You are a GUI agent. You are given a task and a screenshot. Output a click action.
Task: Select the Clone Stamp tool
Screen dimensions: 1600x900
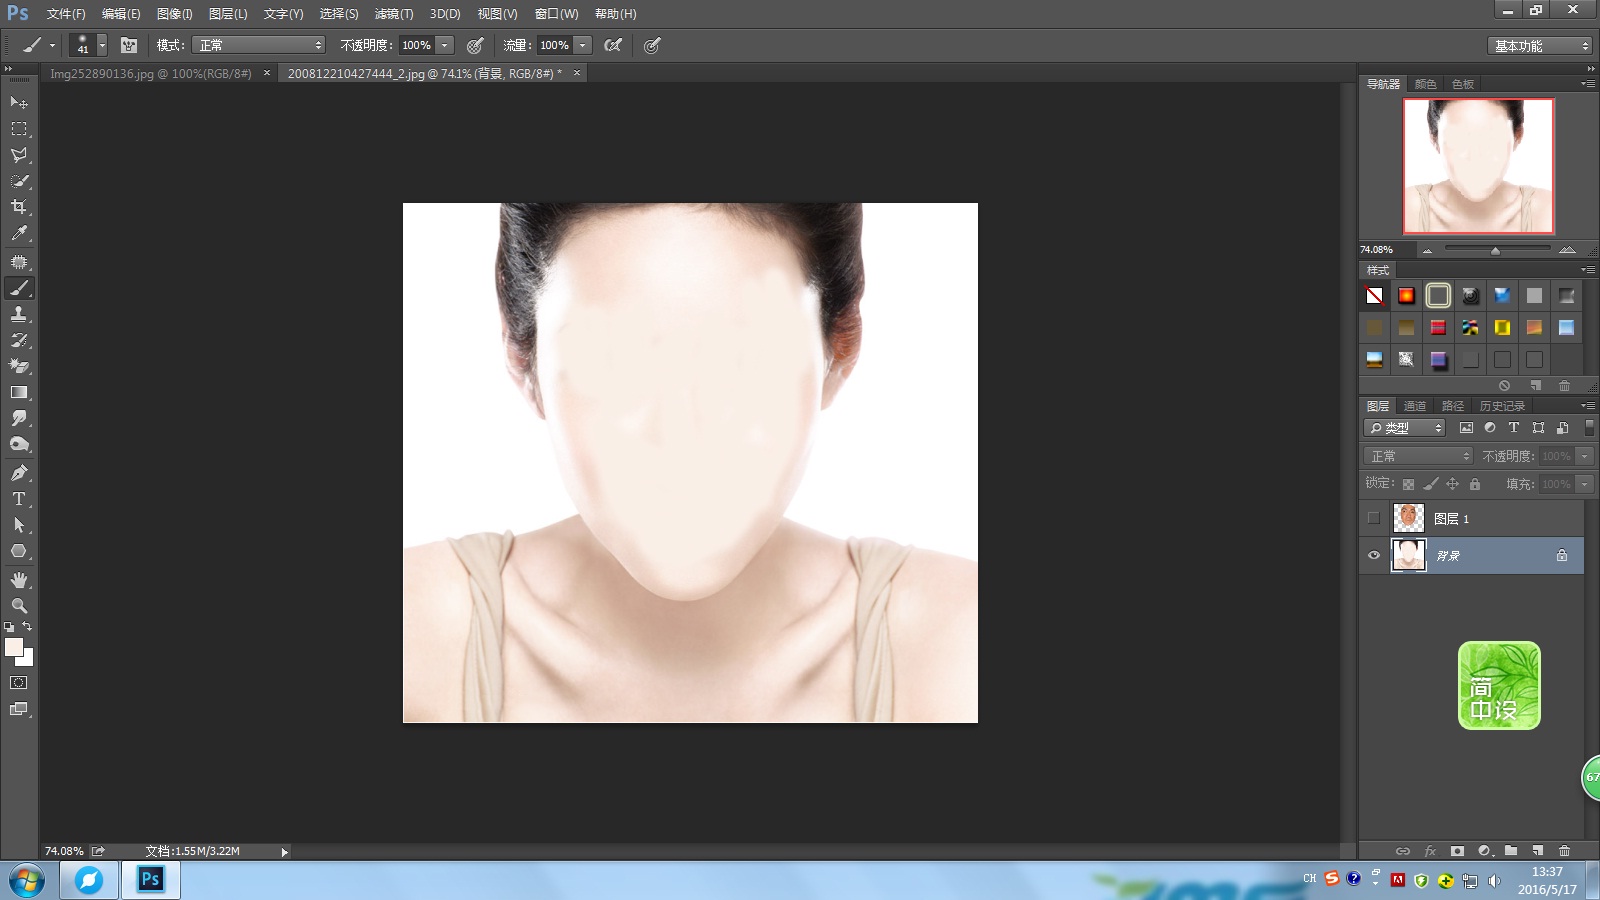[x=19, y=314]
